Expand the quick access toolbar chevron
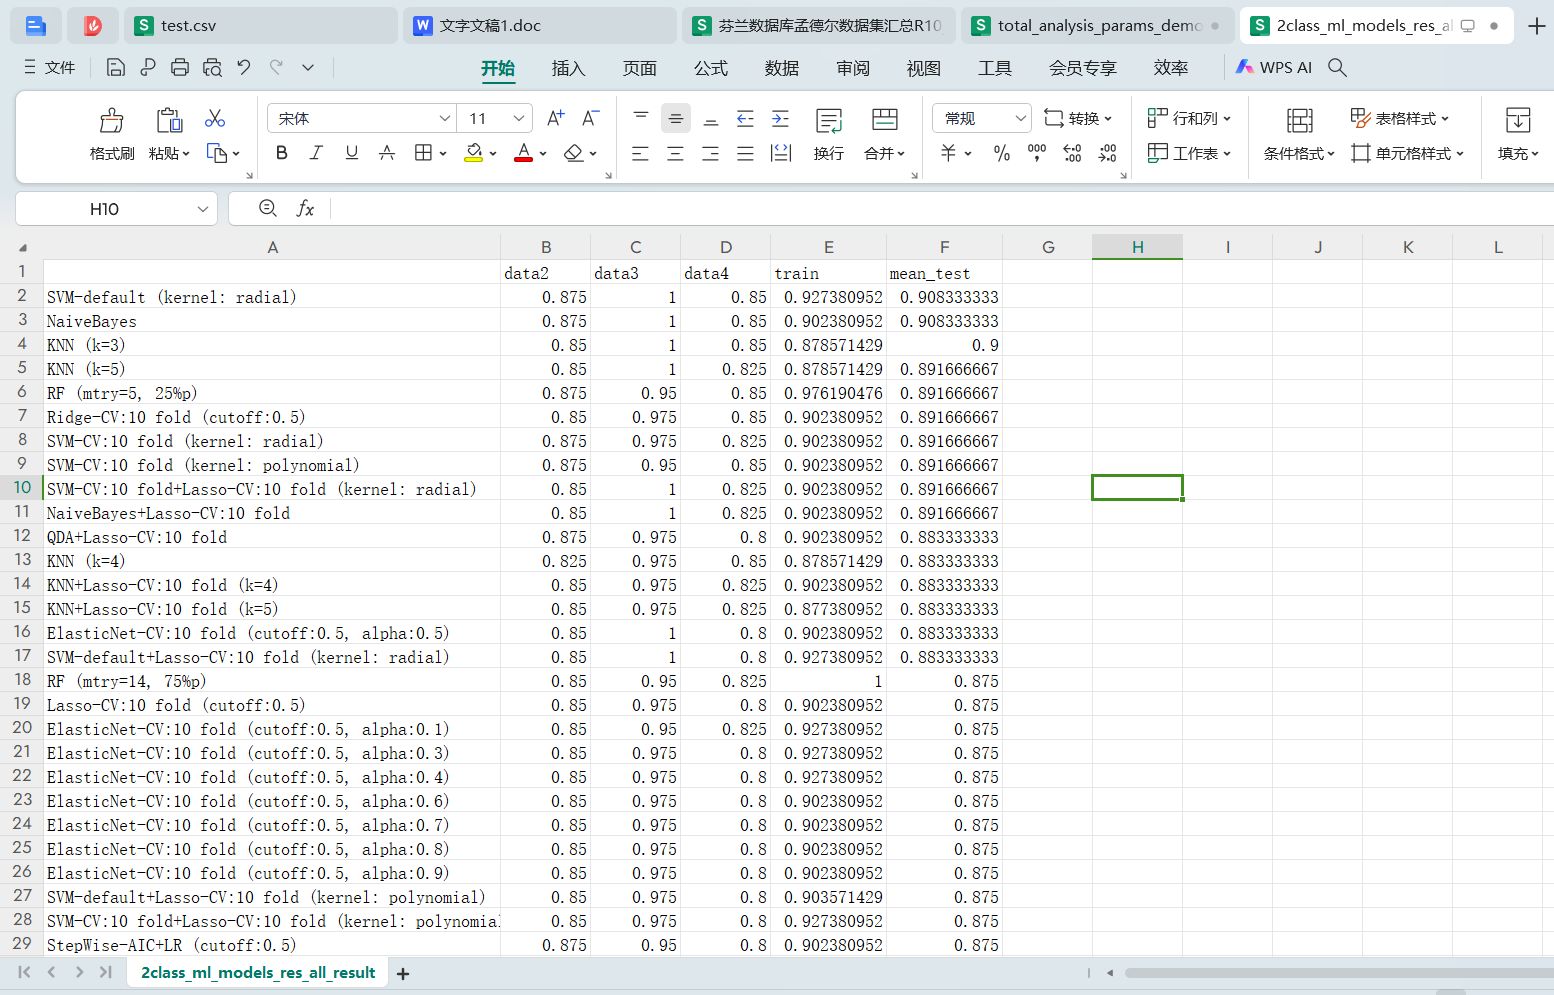The width and height of the screenshot is (1554, 995). 308,68
